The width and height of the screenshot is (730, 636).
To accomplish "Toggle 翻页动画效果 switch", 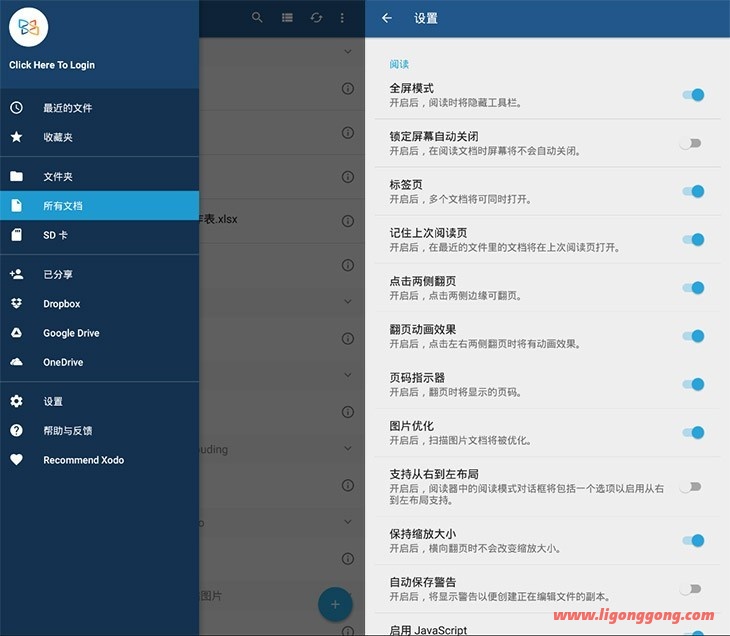I will [x=693, y=336].
